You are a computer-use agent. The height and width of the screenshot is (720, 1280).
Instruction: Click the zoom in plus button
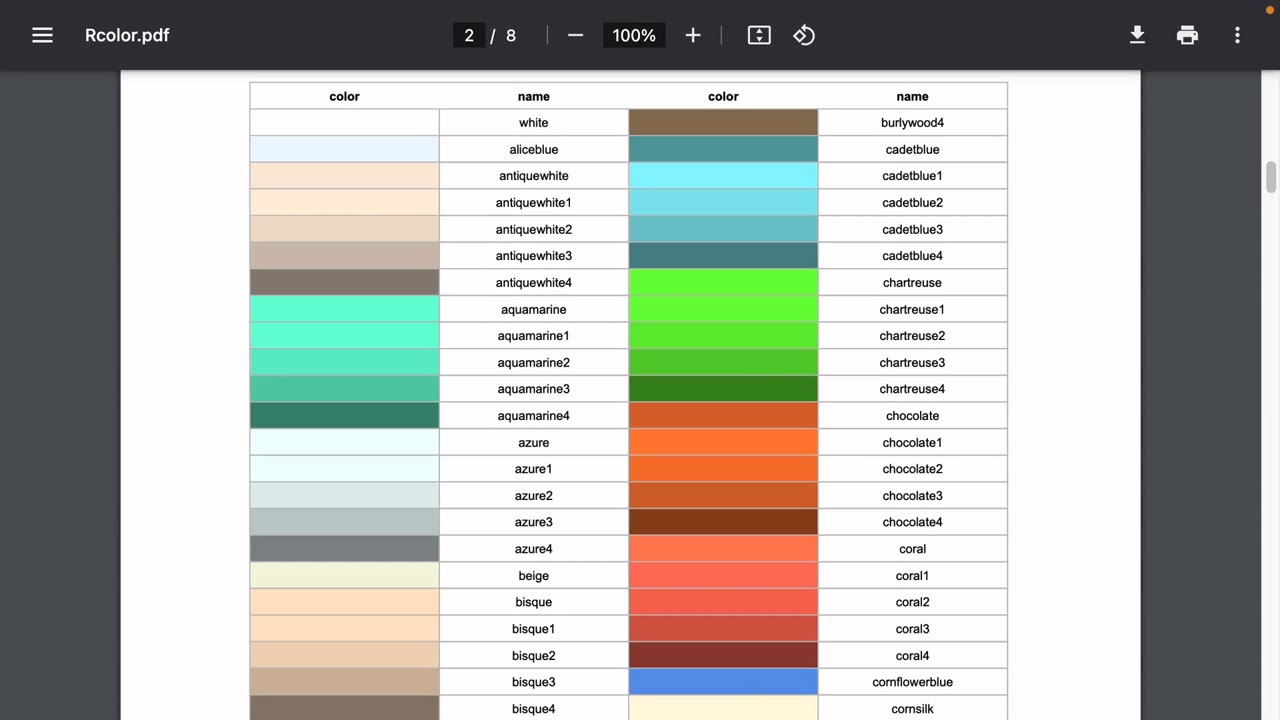pos(693,35)
